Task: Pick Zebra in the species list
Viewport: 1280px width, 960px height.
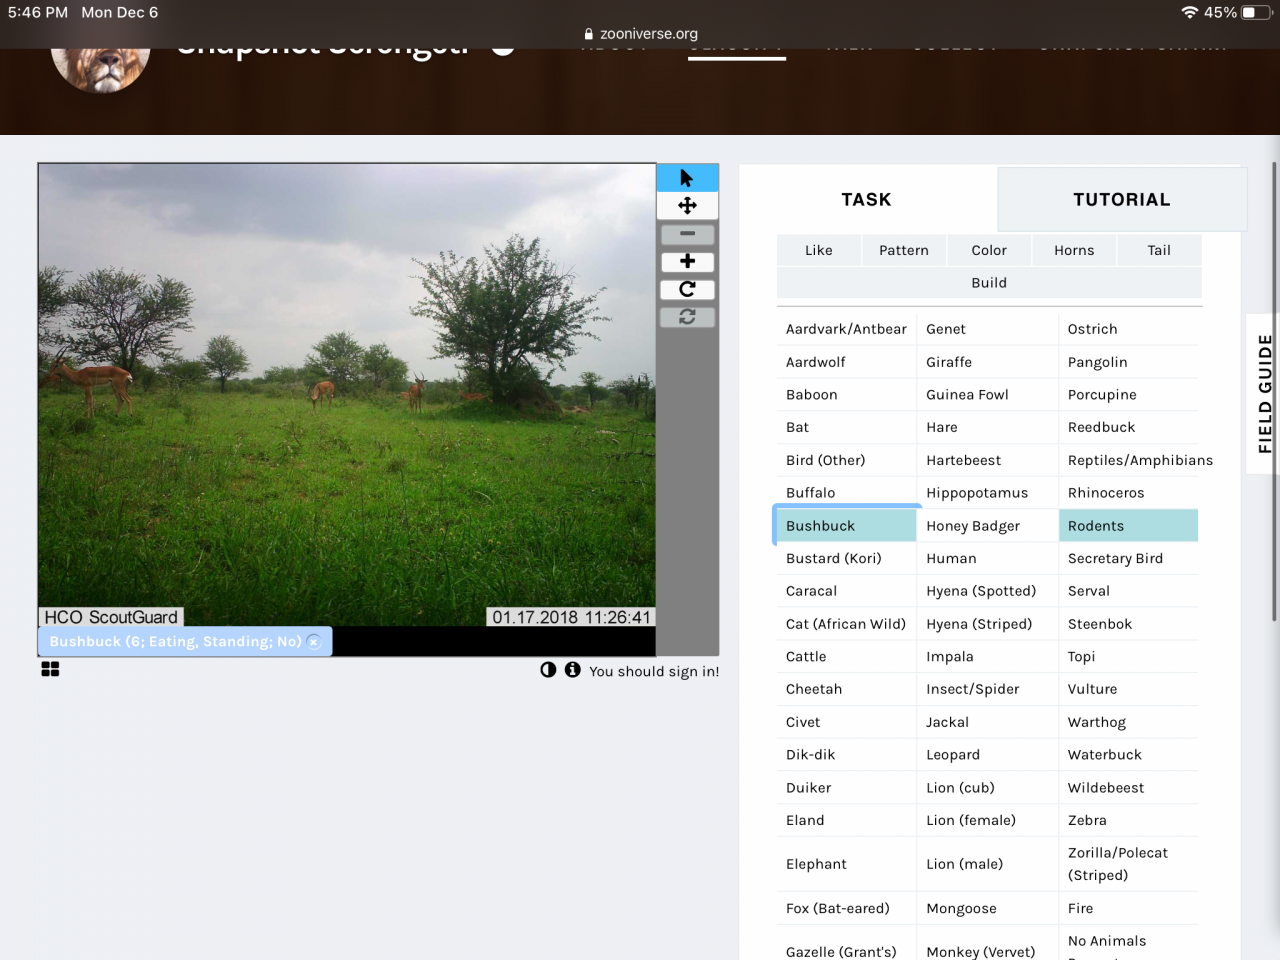Action: click(x=1128, y=820)
